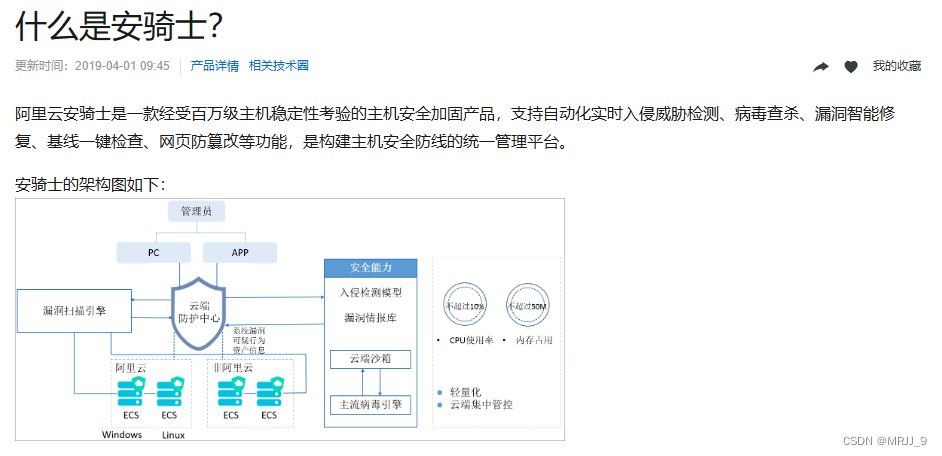Viewport: 942px width, 456px height.
Task: Click the 云端防护中心 shield icon
Action: 198,314
